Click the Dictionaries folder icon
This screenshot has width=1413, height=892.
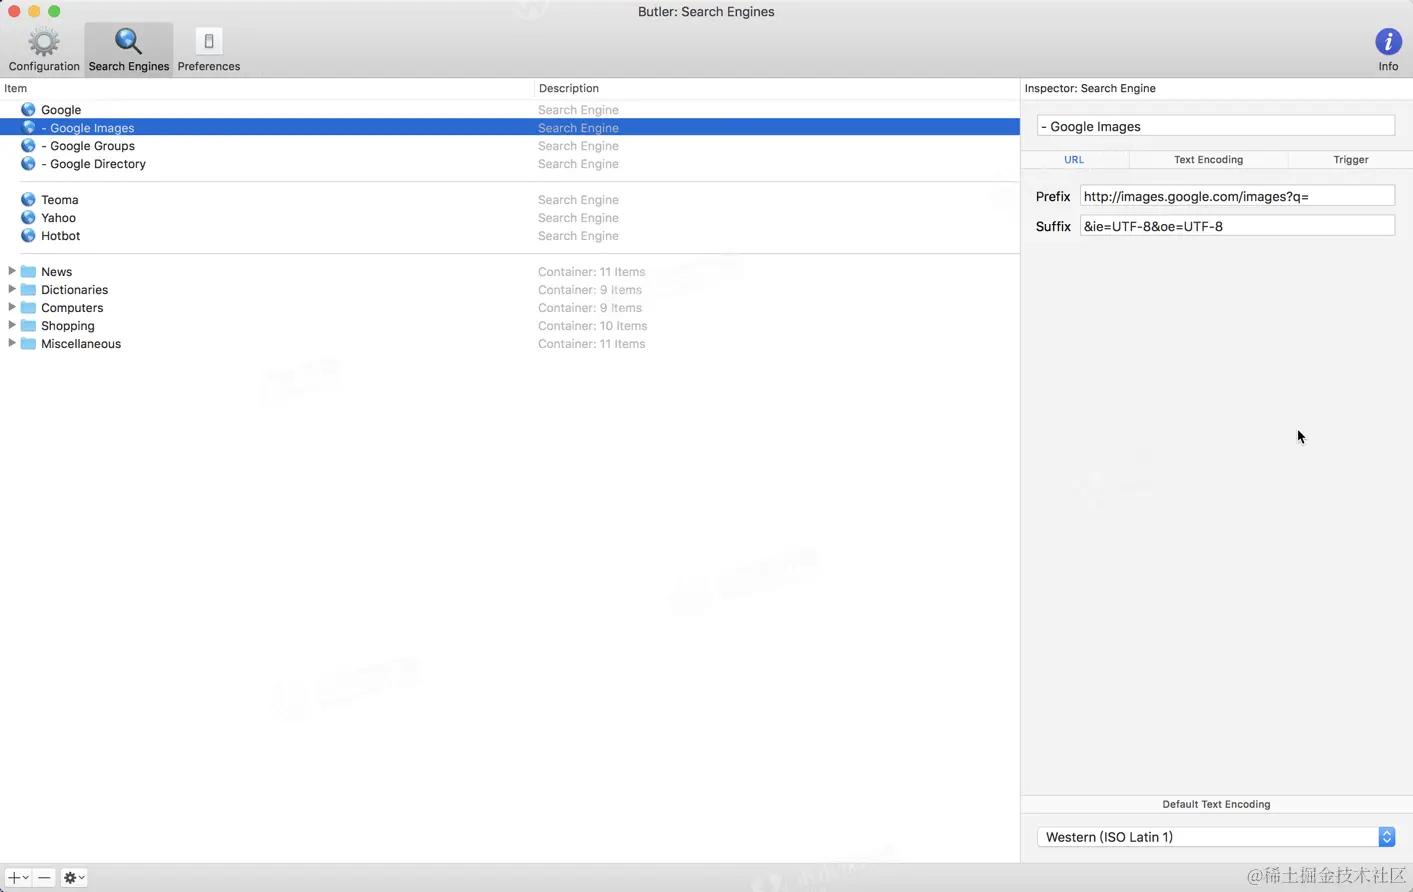click(29, 290)
